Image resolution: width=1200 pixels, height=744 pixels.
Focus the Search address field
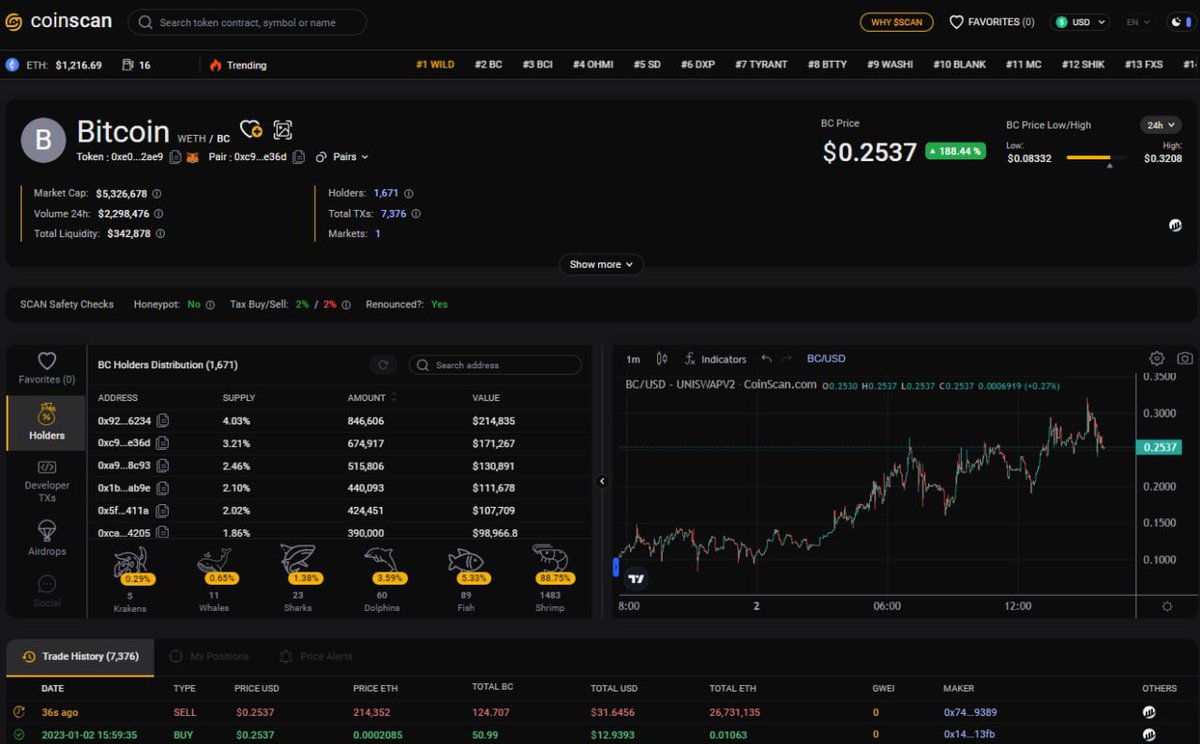pyautogui.click(x=495, y=365)
